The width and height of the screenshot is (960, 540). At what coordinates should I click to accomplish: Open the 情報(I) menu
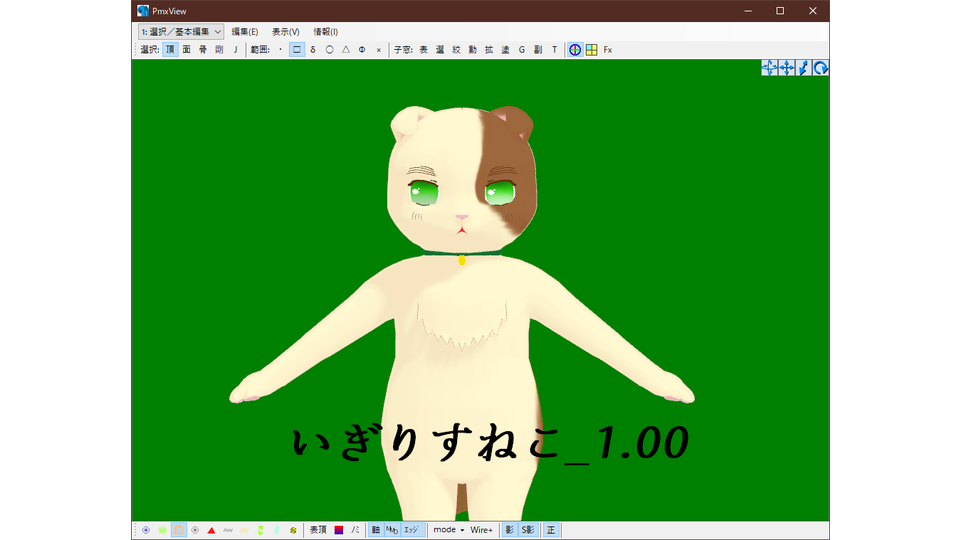[x=325, y=31]
